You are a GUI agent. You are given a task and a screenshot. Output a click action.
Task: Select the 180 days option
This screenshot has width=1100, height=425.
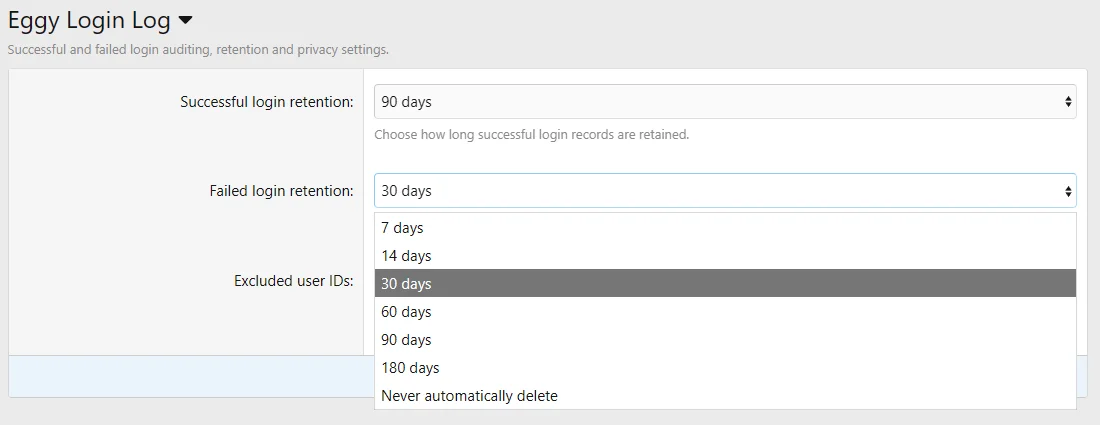pyautogui.click(x=725, y=367)
